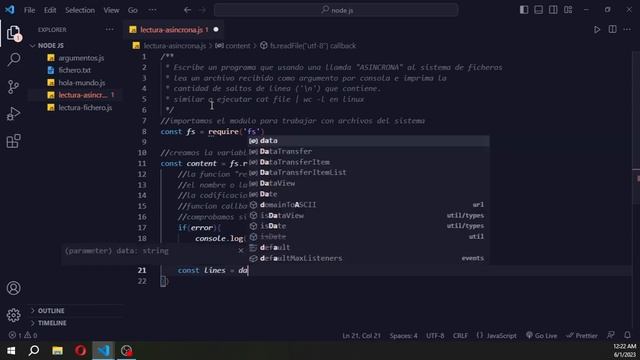The height and width of the screenshot is (360, 640).
Task: Choose 'data' autocomplete suggestion
Action: 369,141
